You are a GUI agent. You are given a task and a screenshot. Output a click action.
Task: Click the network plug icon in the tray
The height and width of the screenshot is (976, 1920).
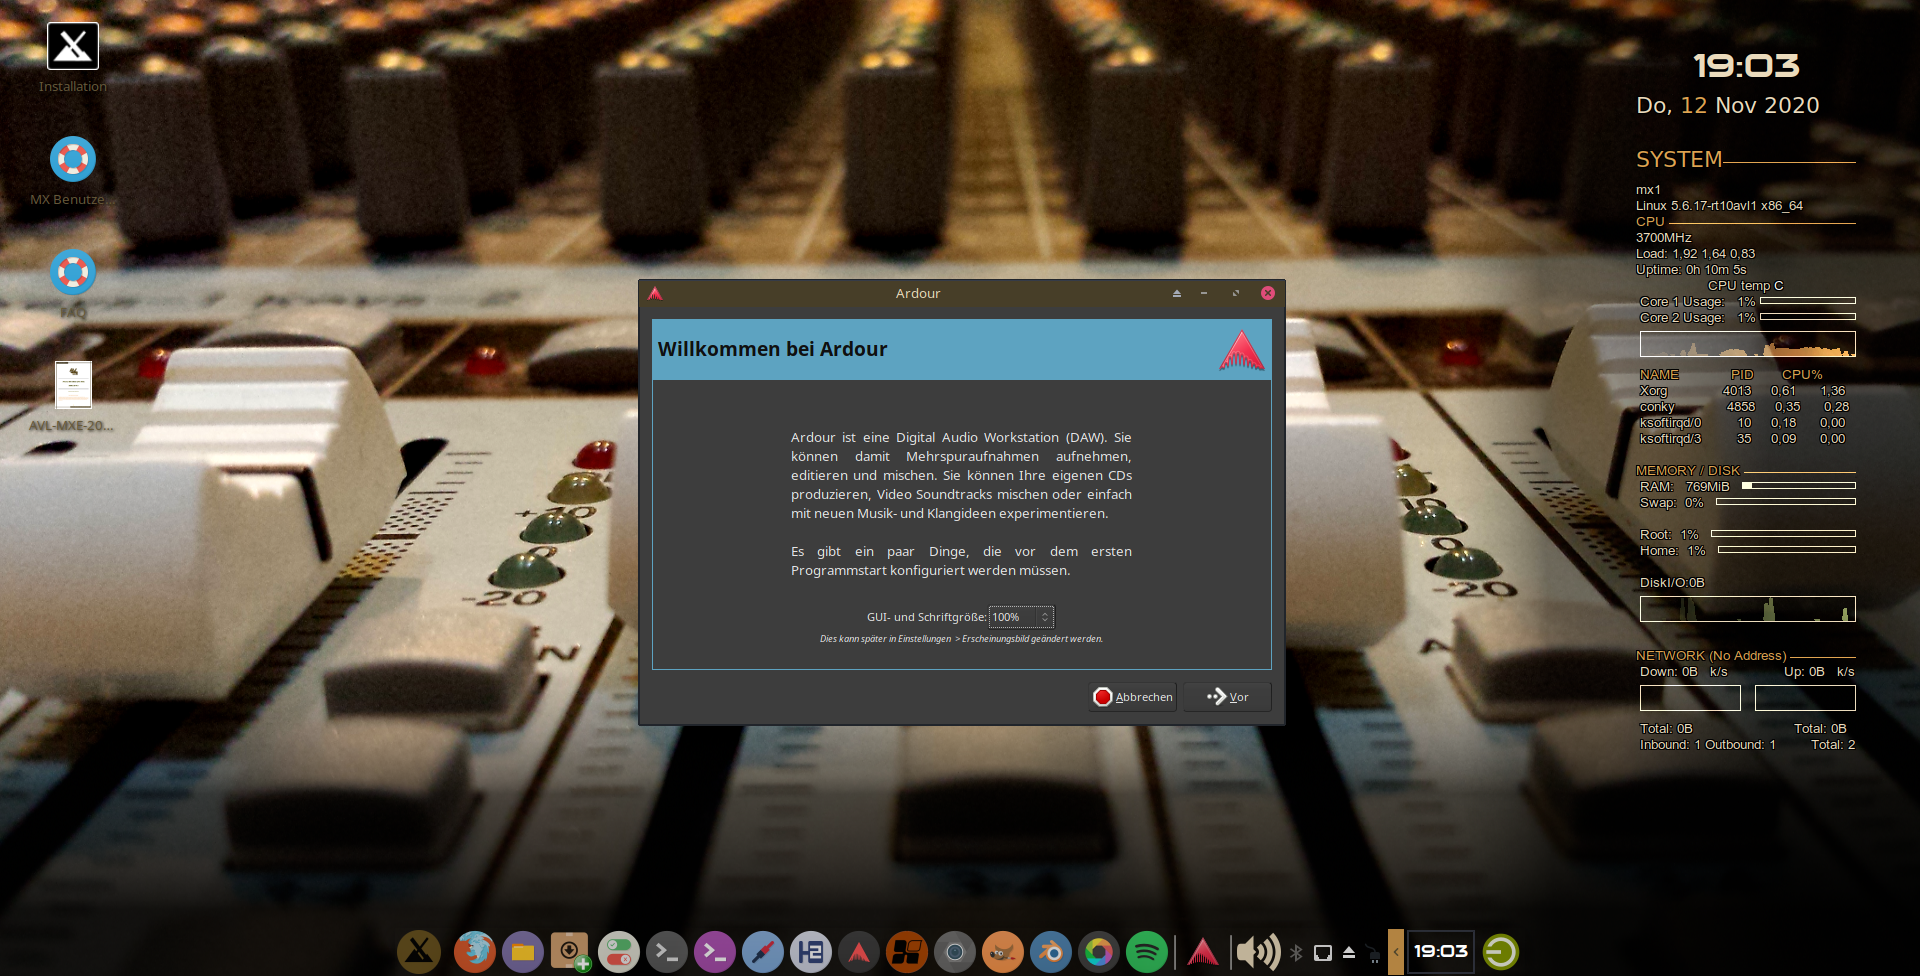click(1374, 952)
